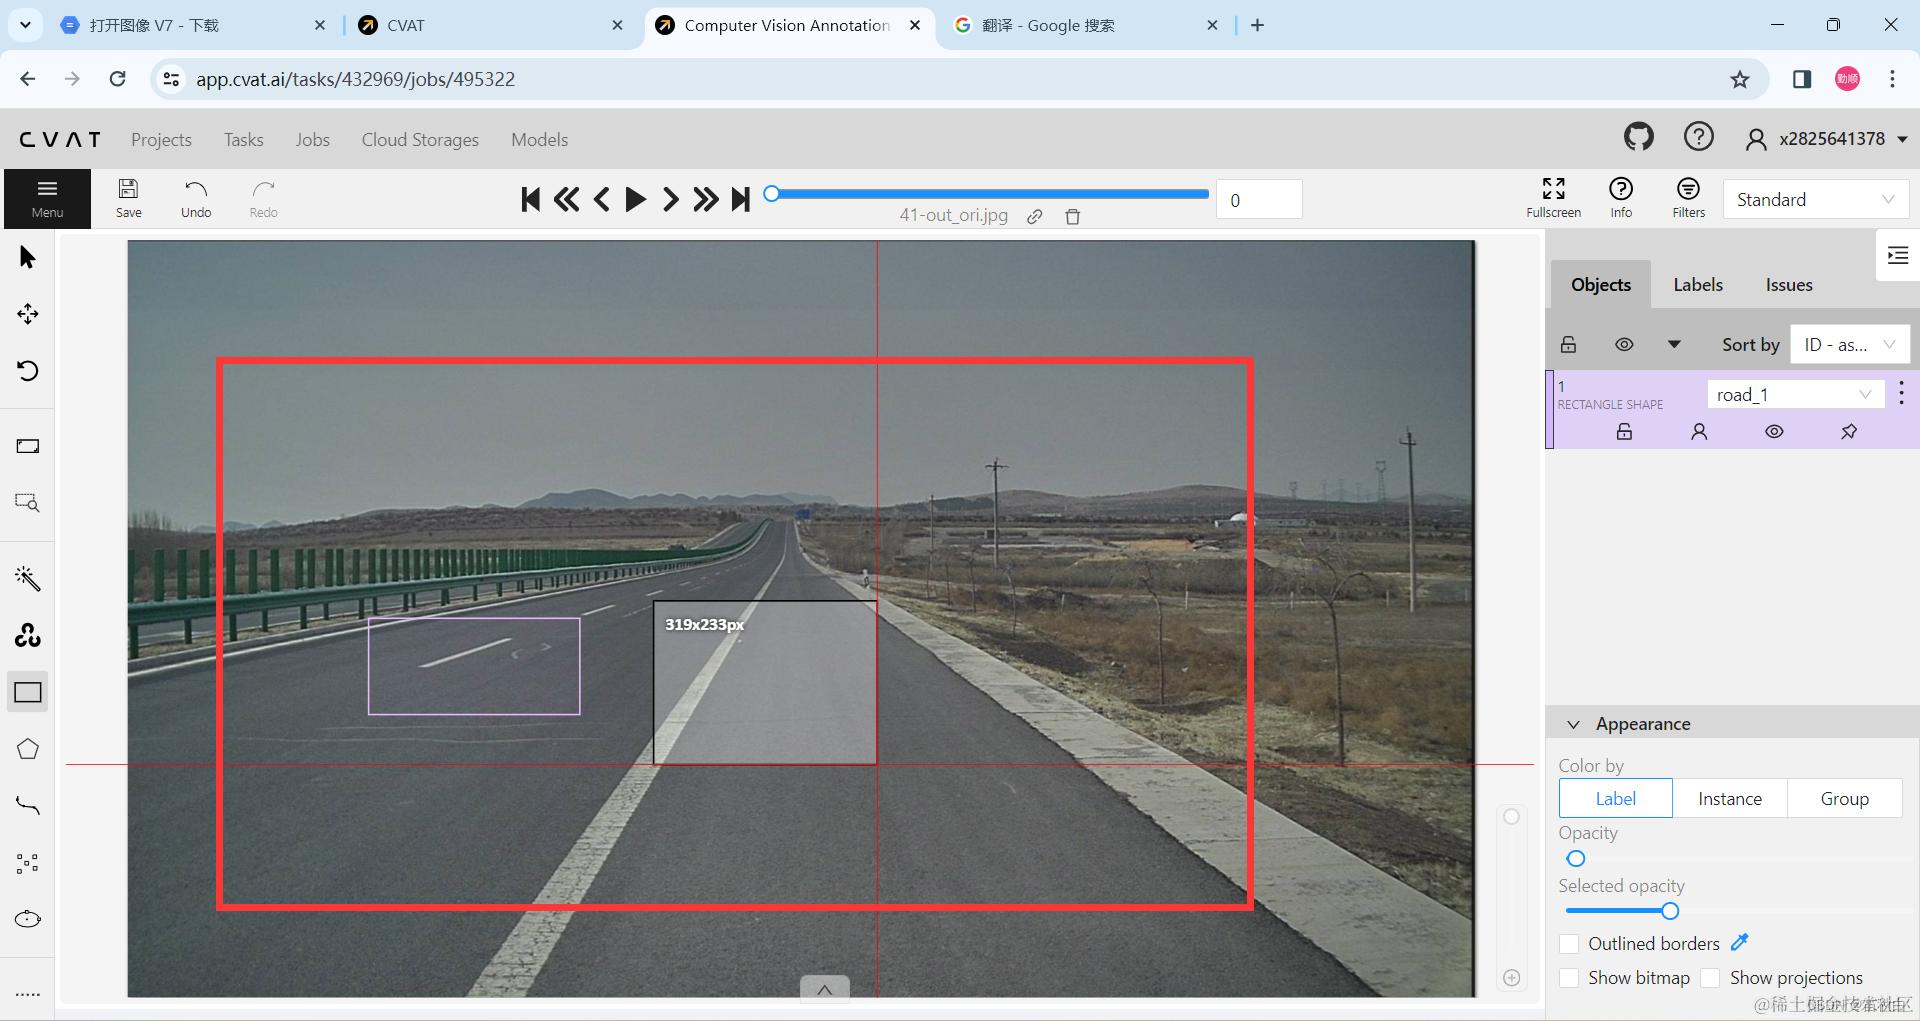
Task: Enable Outlined borders checkbox
Action: pyautogui.click(x=1569, y=943)
